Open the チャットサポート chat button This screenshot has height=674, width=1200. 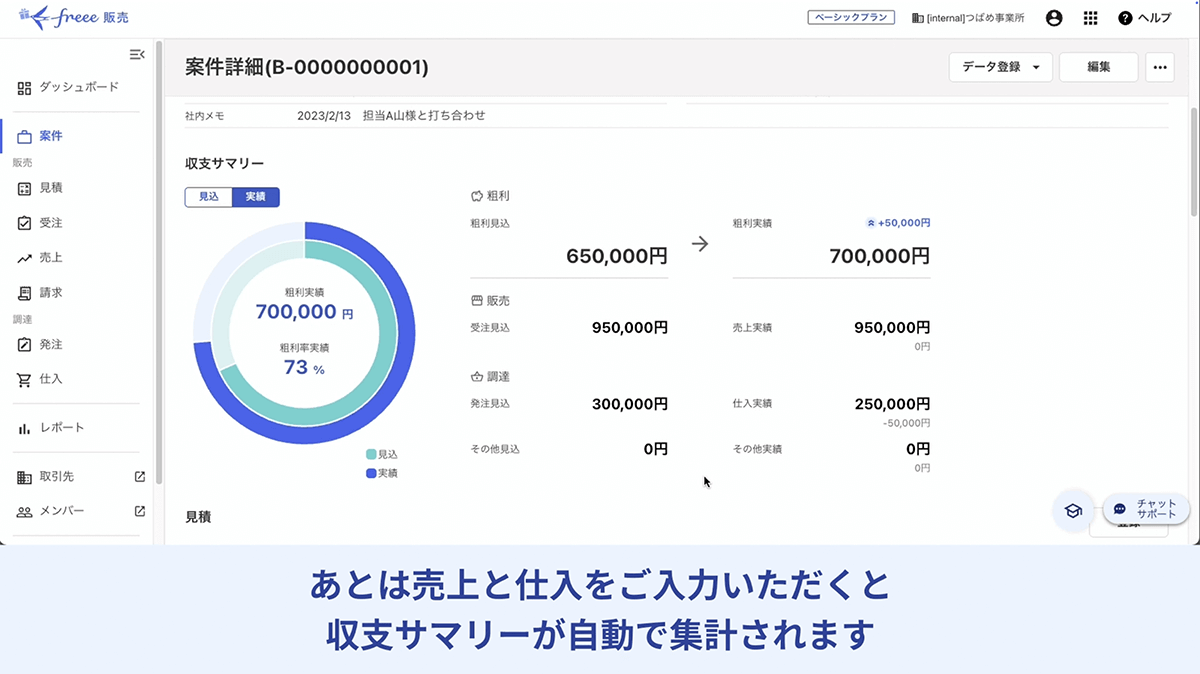[x=1146, y=508]
